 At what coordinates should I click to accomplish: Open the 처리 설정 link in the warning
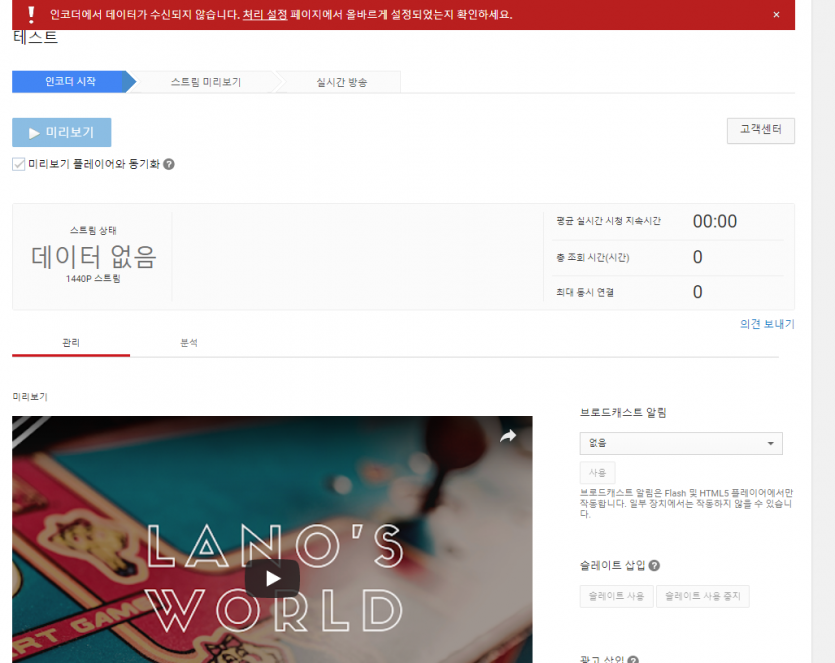[x=265, y=15]
